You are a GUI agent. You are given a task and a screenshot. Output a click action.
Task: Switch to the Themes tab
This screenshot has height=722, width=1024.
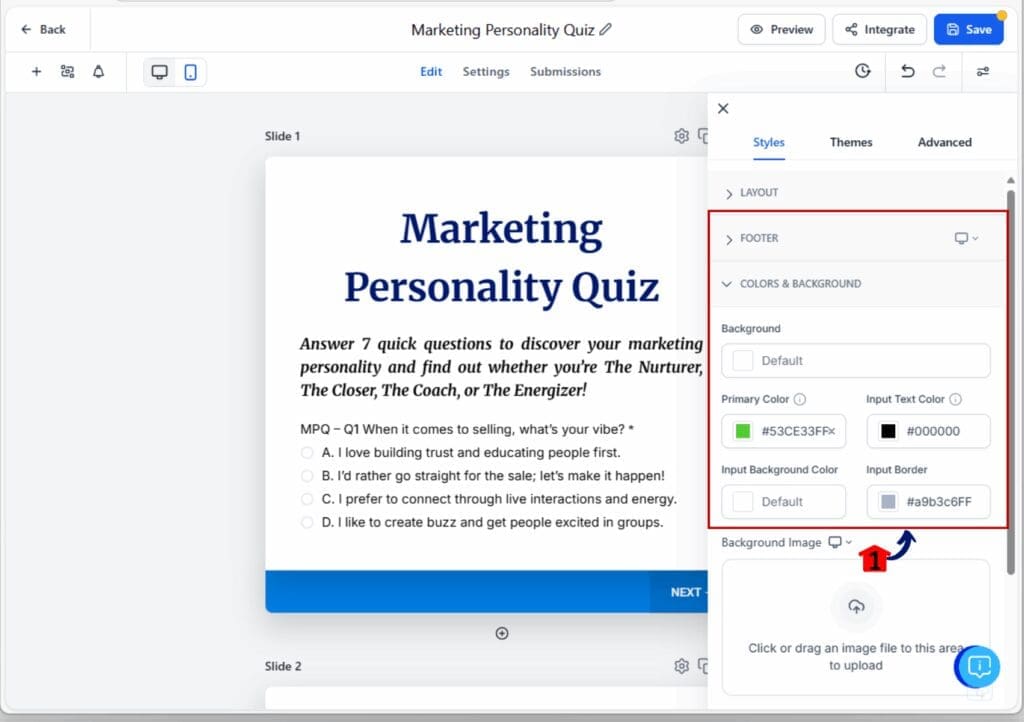(x=851, y=142)
